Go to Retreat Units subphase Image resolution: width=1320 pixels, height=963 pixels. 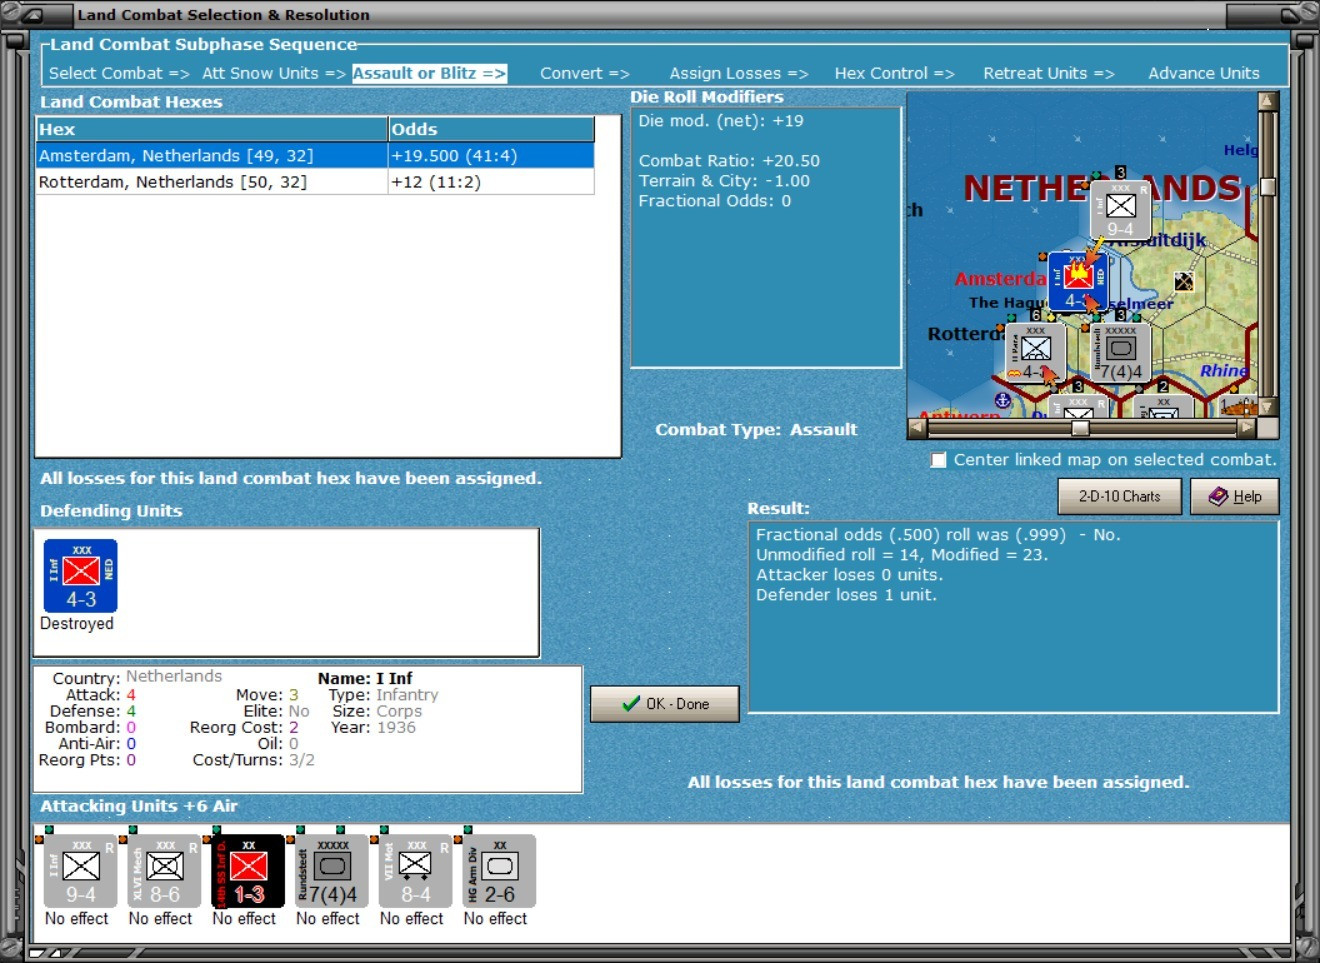pos(1048,73)
